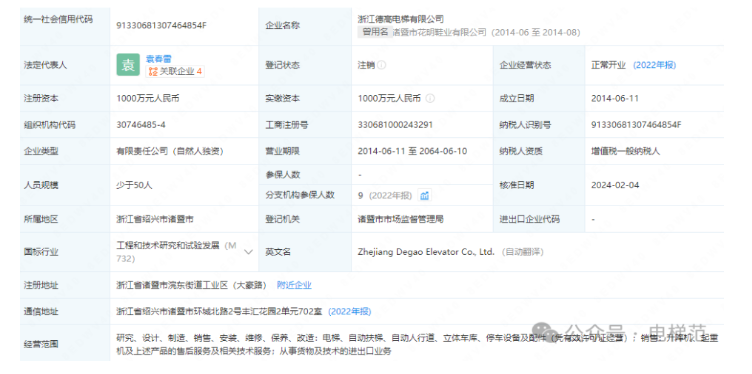
Task: Select 所属地区 value 浙江省绍兴市诸暨市
Action: pos(155,219)
